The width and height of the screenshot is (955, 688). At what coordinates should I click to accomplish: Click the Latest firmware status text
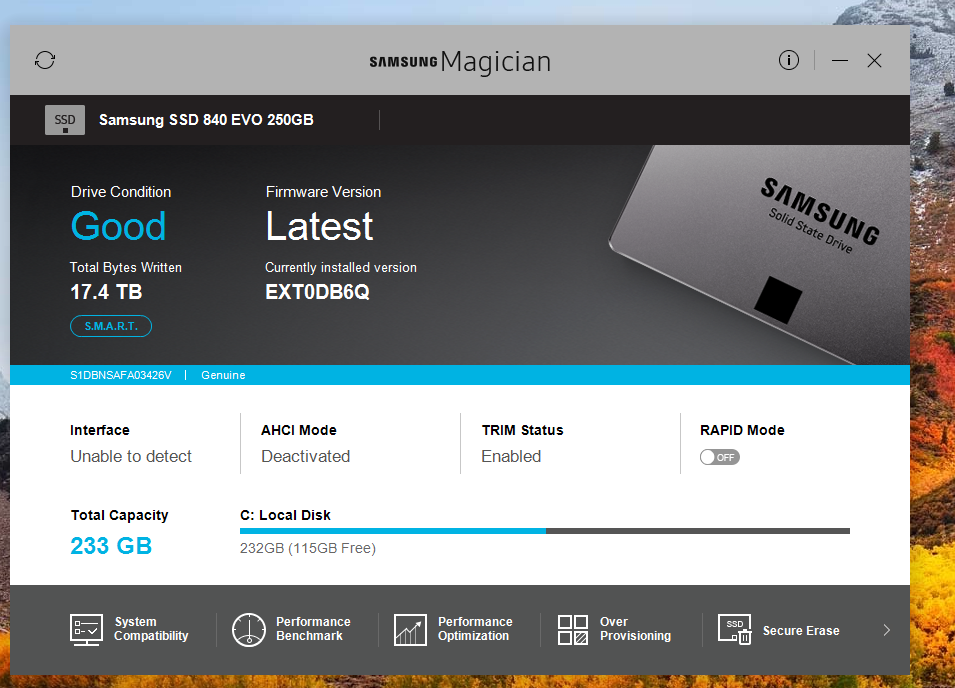[x=319, y=226]
